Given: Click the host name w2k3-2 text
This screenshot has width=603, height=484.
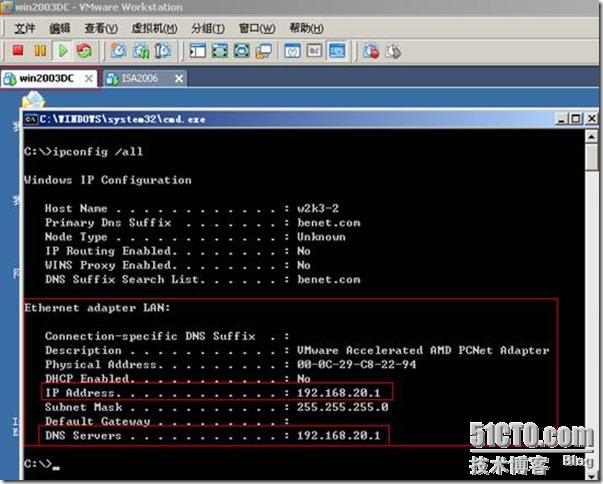Looking at the screenshot, I should tap(318, 208).
